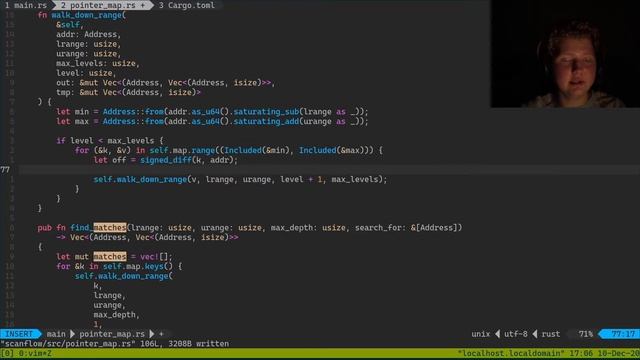This screenshot has height=360, width=640.
Task: Switch to the main.rs buffer tab
Action: (x=25, y=5)
